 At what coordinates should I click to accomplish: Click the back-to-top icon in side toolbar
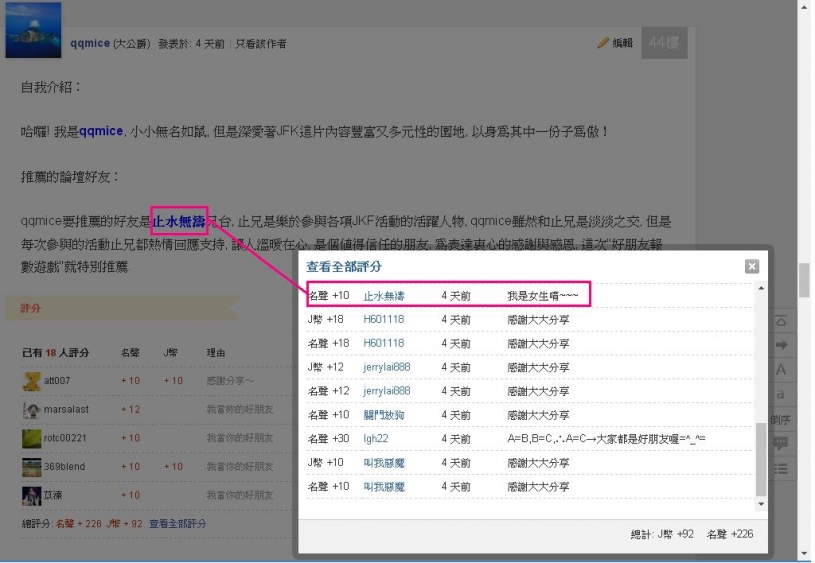pos(781,321)
